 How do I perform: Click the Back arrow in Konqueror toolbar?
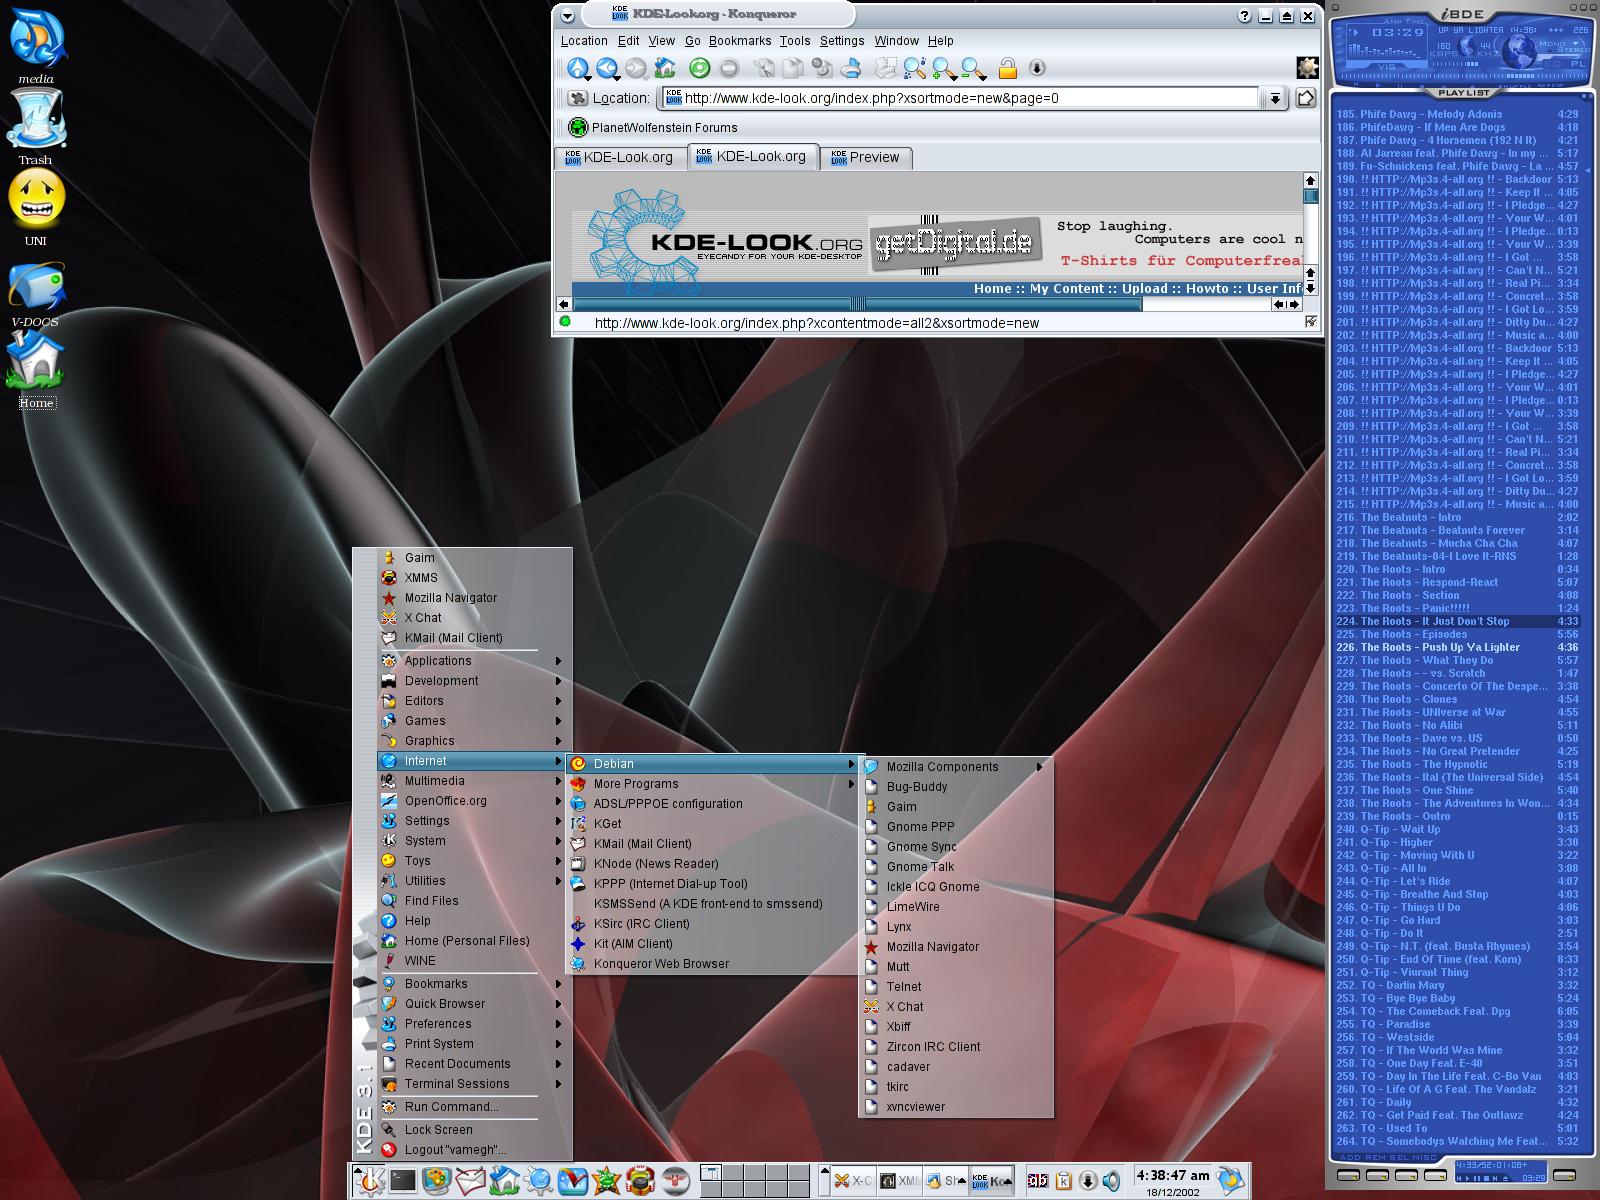pos(607,68)
